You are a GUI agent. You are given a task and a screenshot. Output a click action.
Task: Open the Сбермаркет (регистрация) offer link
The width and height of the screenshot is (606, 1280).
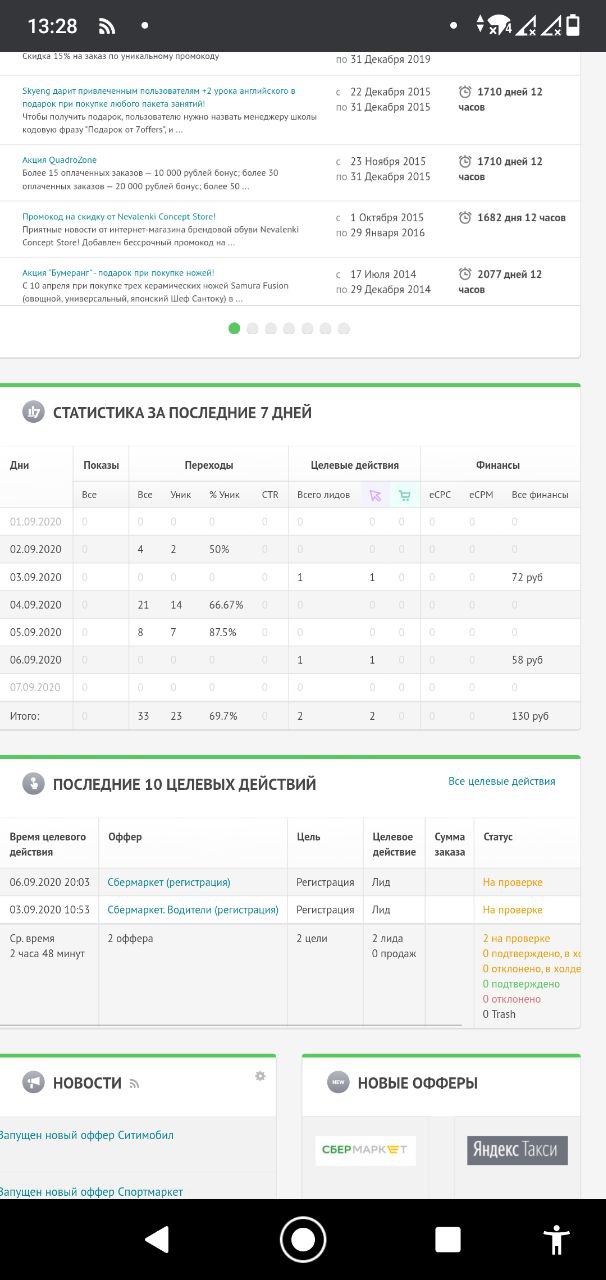(169, 882)
